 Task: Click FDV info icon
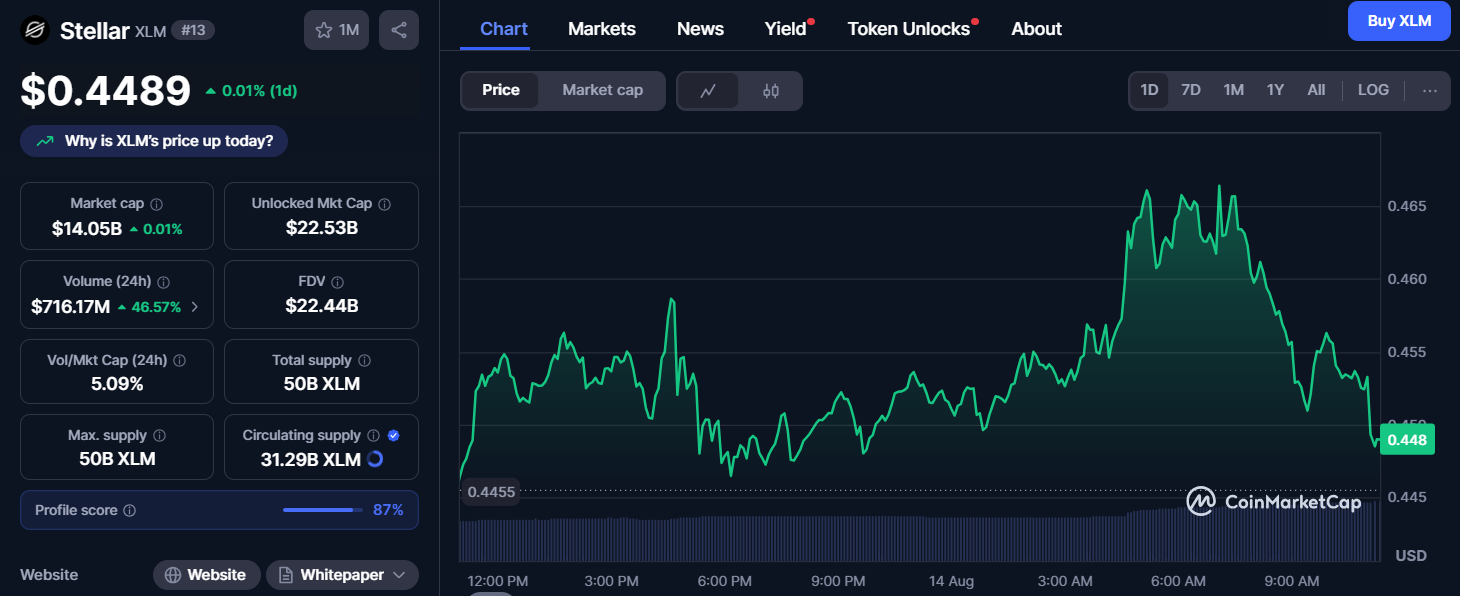pos(338,282)
